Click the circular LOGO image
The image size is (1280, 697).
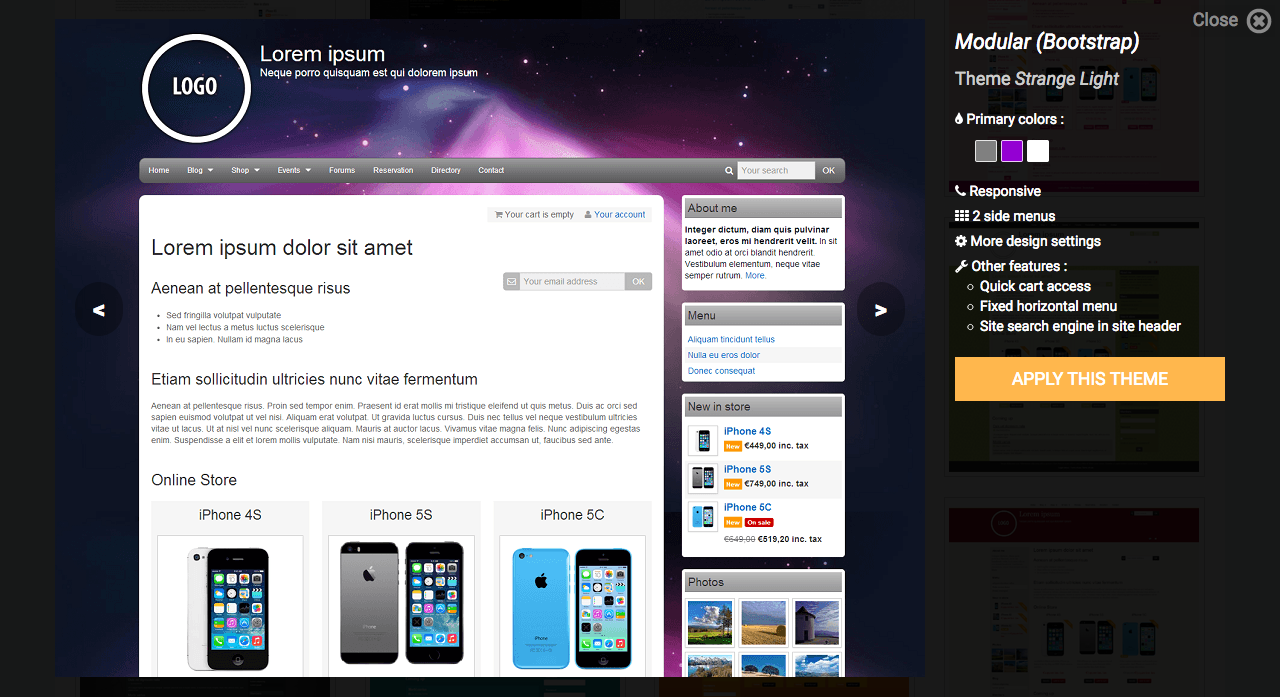(195, 88)
